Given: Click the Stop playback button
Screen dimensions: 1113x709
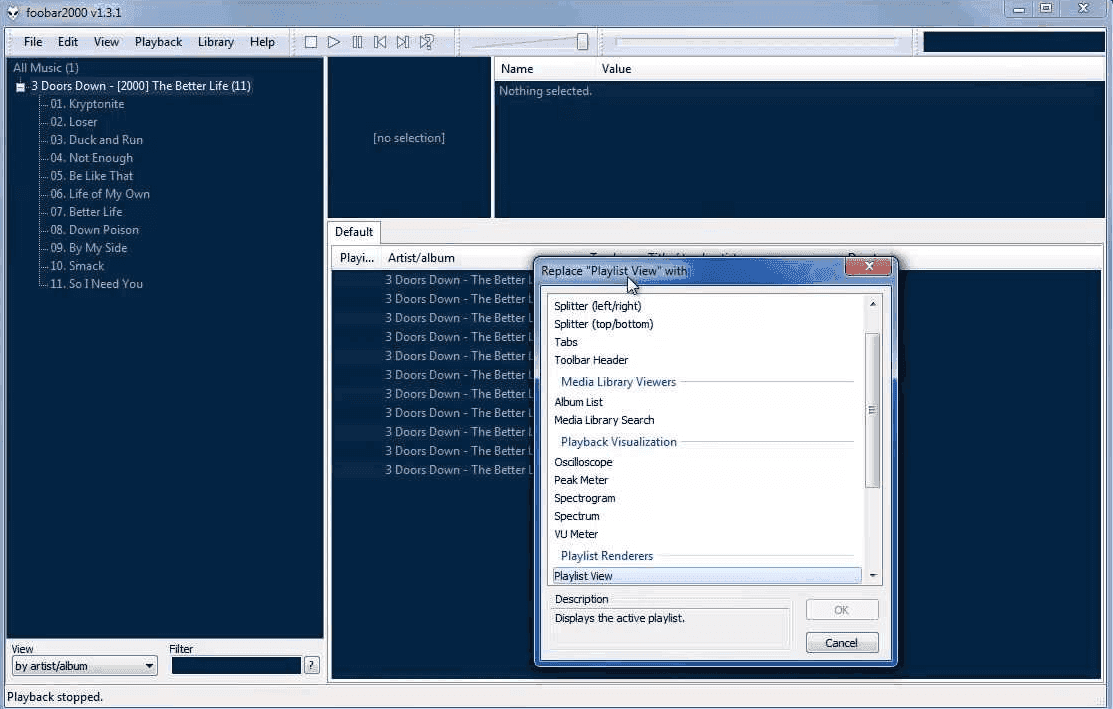Looking at the screenshot, I should pyautogui.click(x=311, y=42).
